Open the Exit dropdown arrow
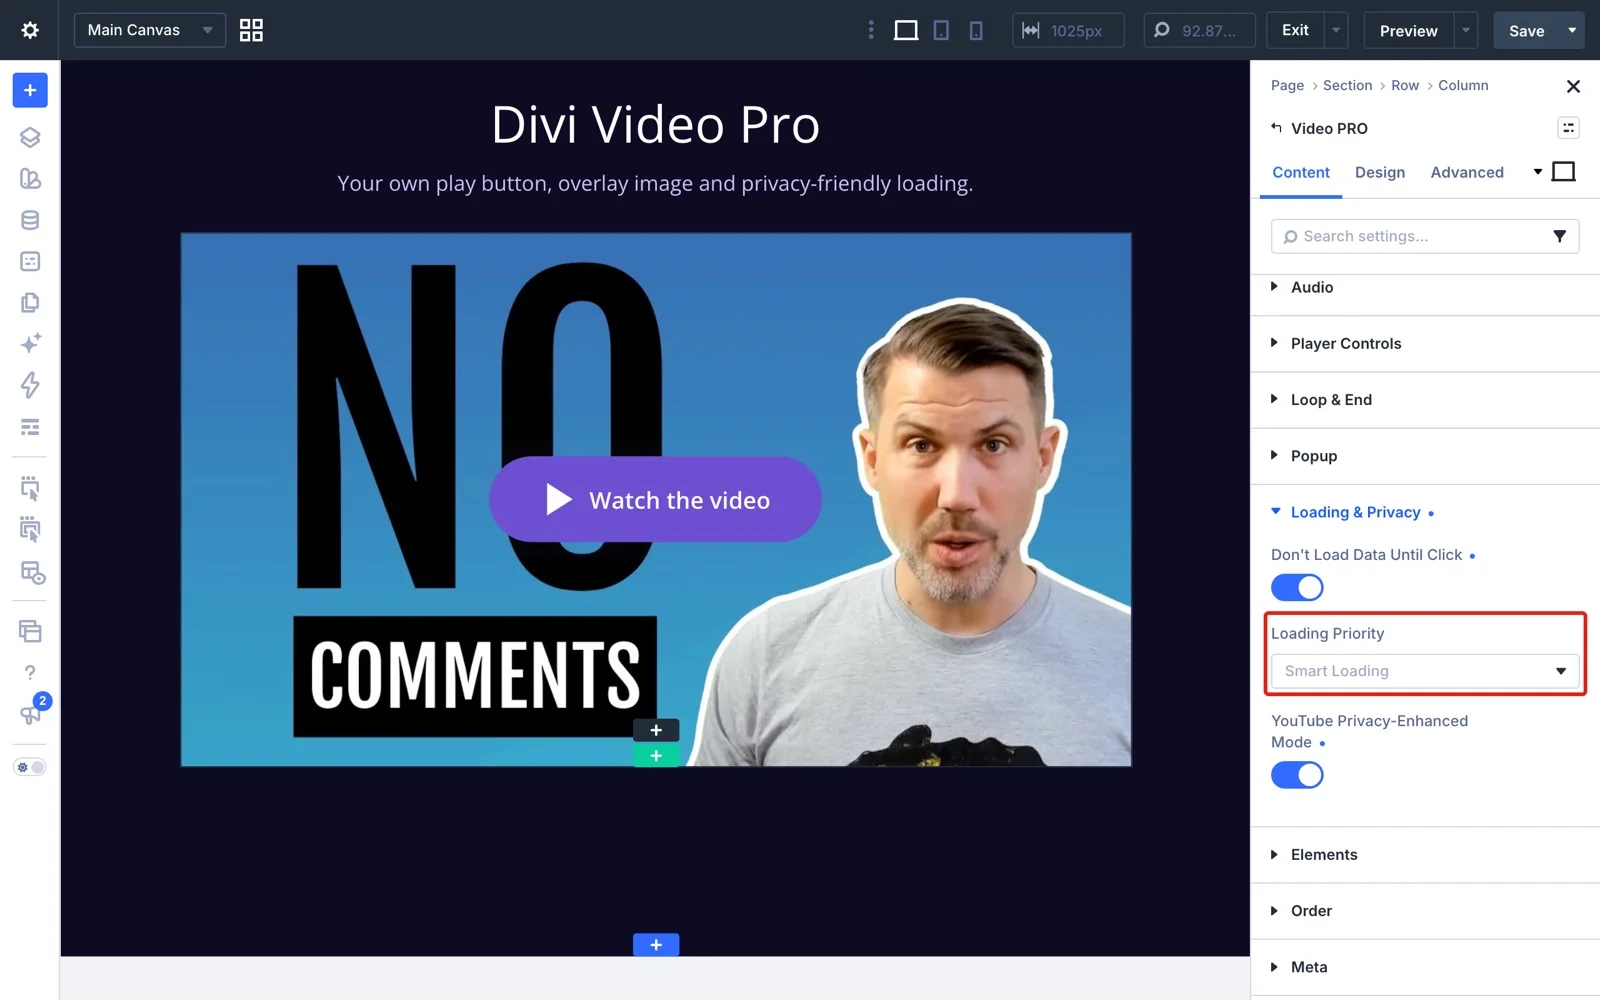This screenshot has width=1600, height=1000. [1336, 30]
